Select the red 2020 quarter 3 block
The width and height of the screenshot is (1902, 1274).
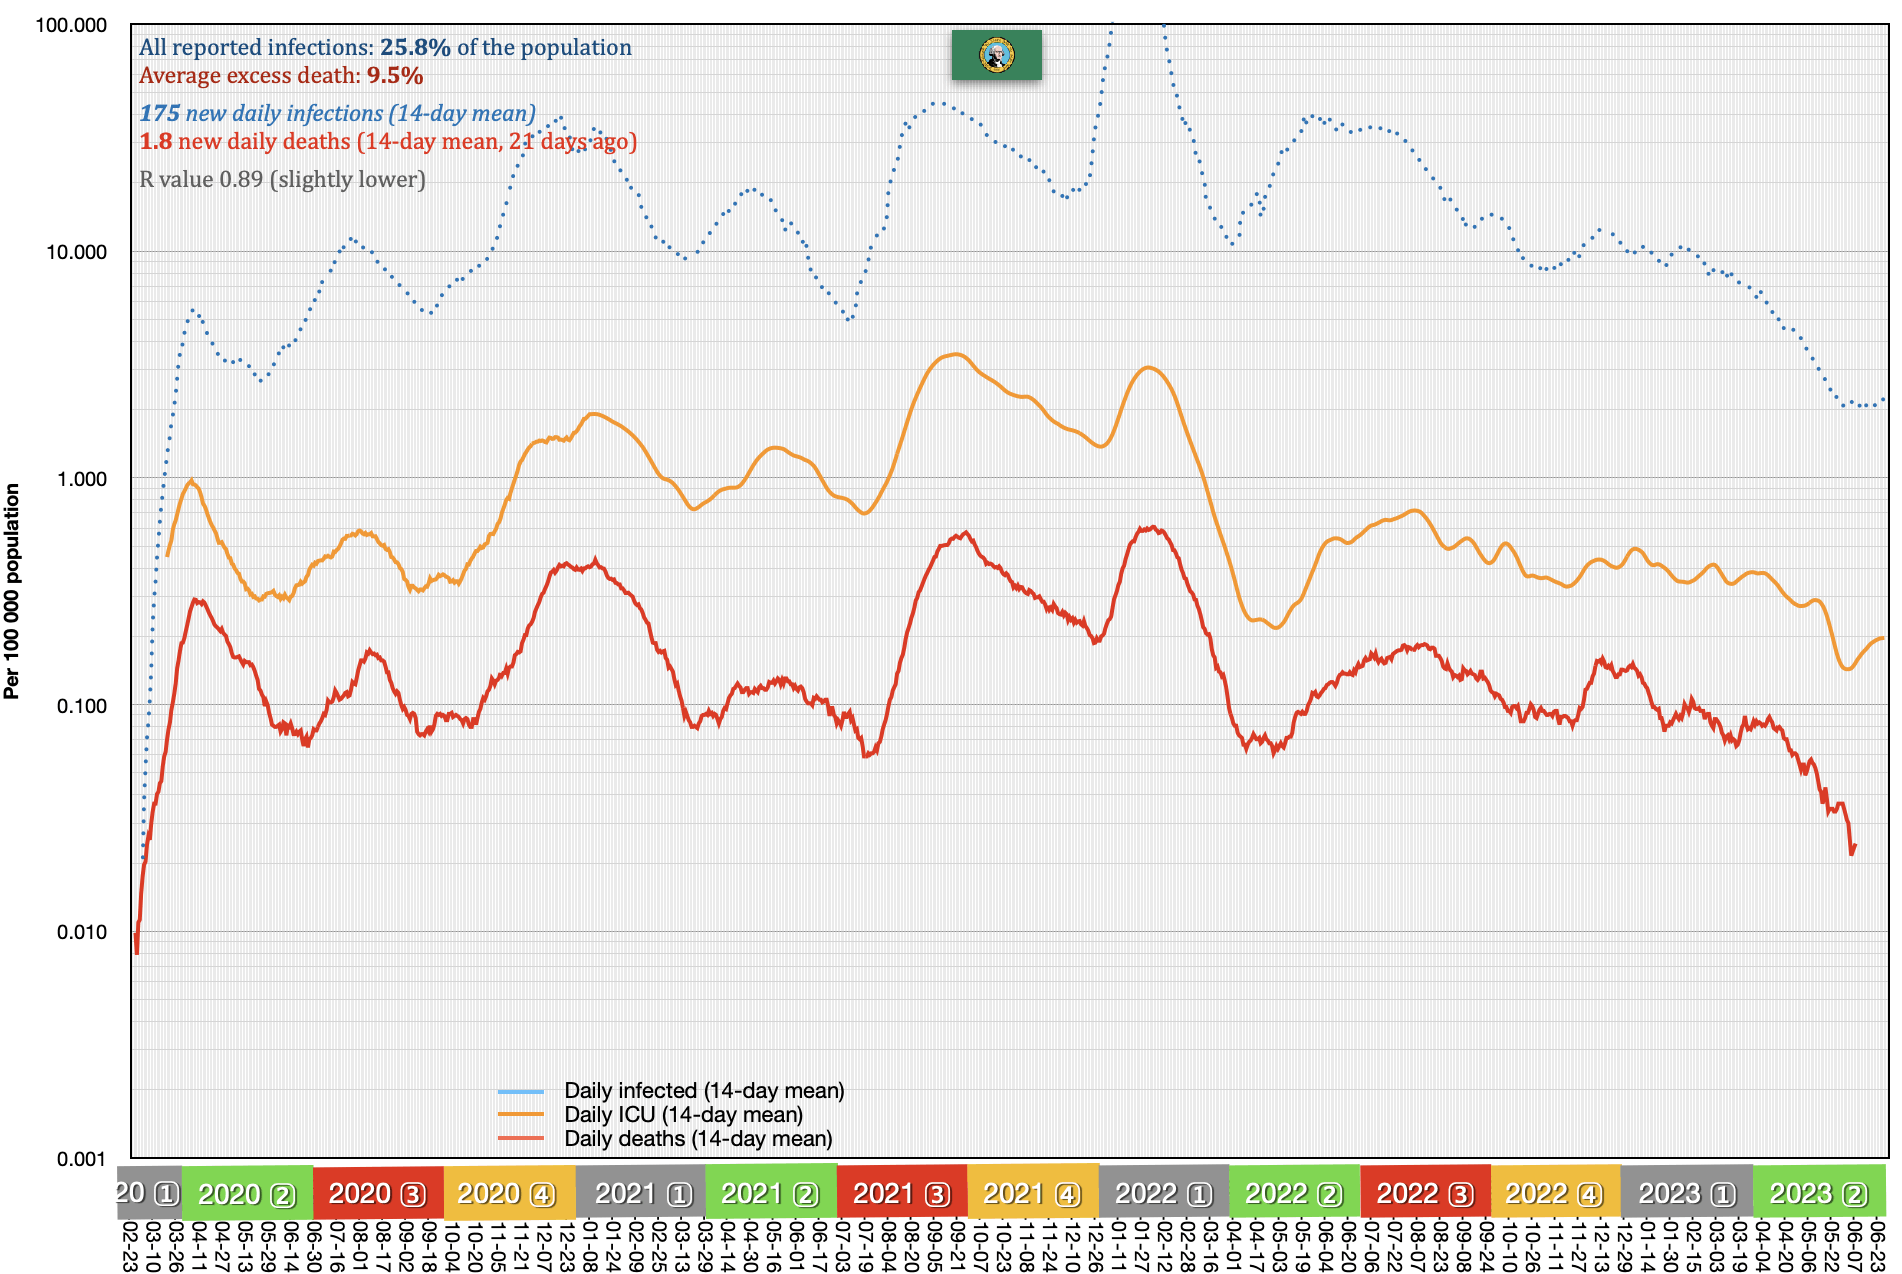[377, 1194]
